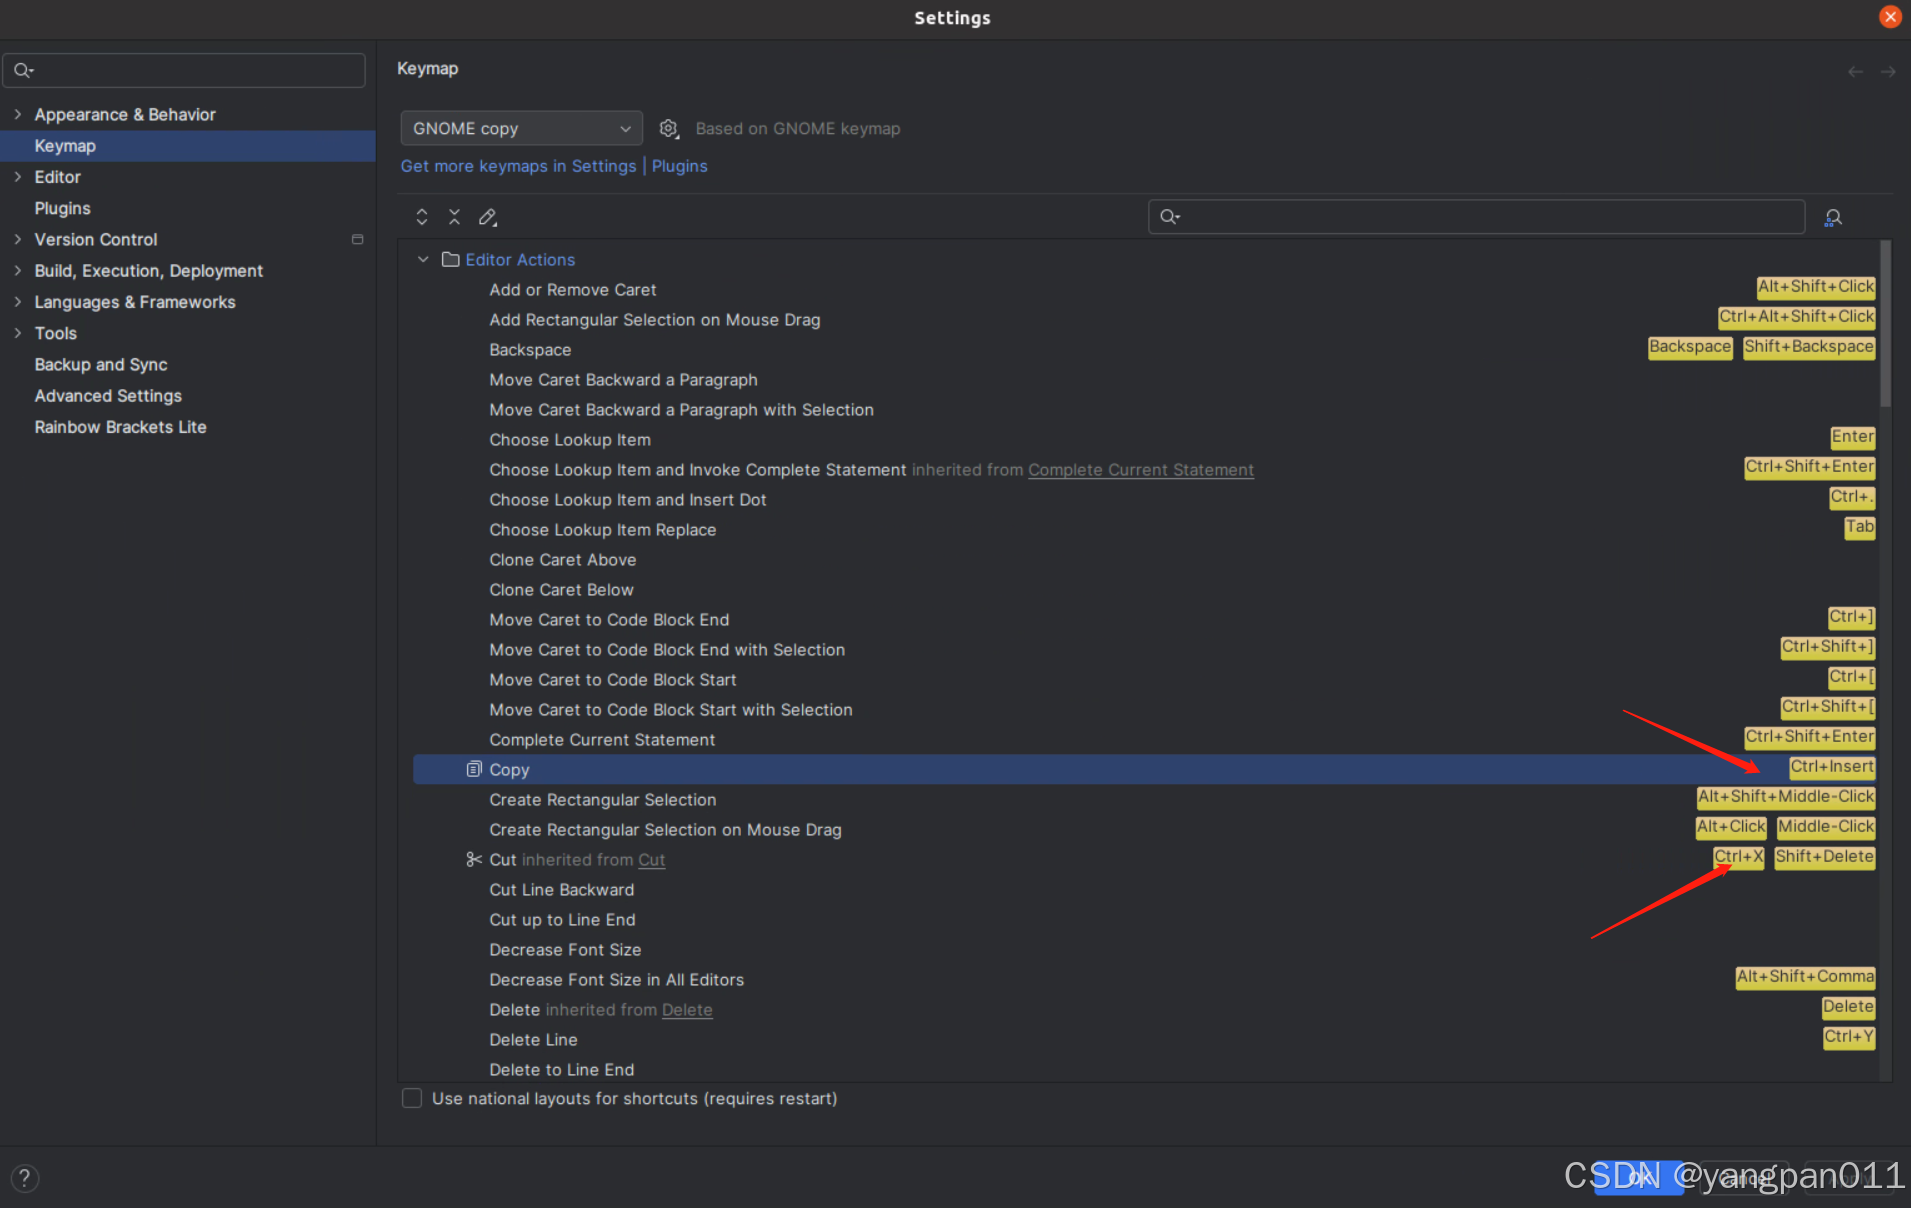Close the Settings dialog

tap(1890, 17)
